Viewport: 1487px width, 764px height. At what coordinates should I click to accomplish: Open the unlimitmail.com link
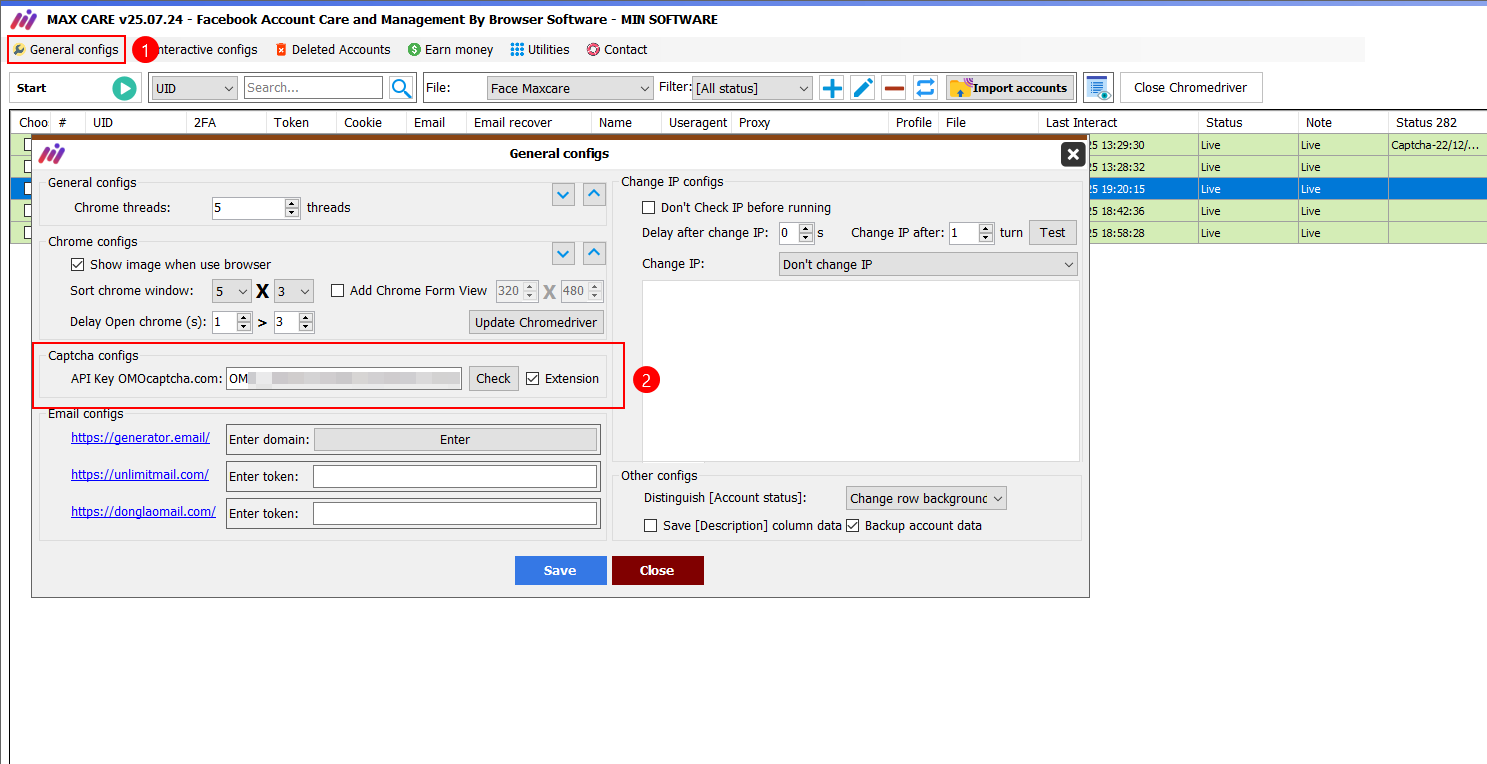140,475
